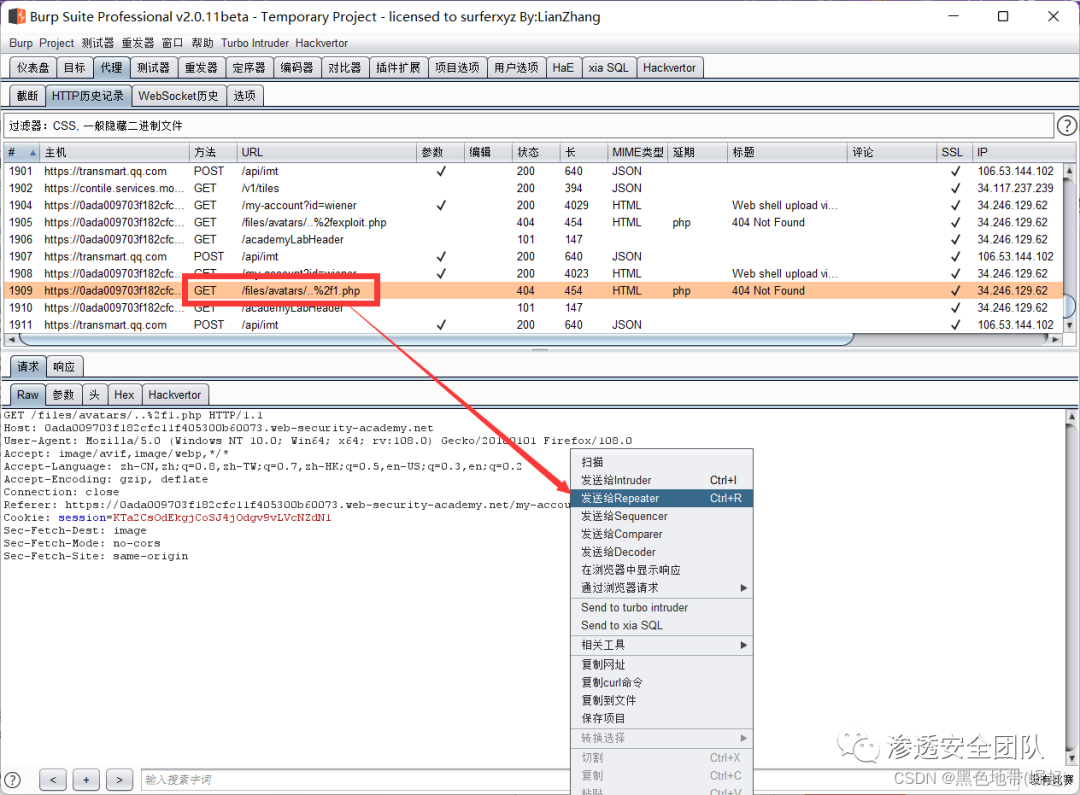Screen dimensions: 1080x795
Task: Sort history by the 状态 column
Action: (x=535, y=152)
